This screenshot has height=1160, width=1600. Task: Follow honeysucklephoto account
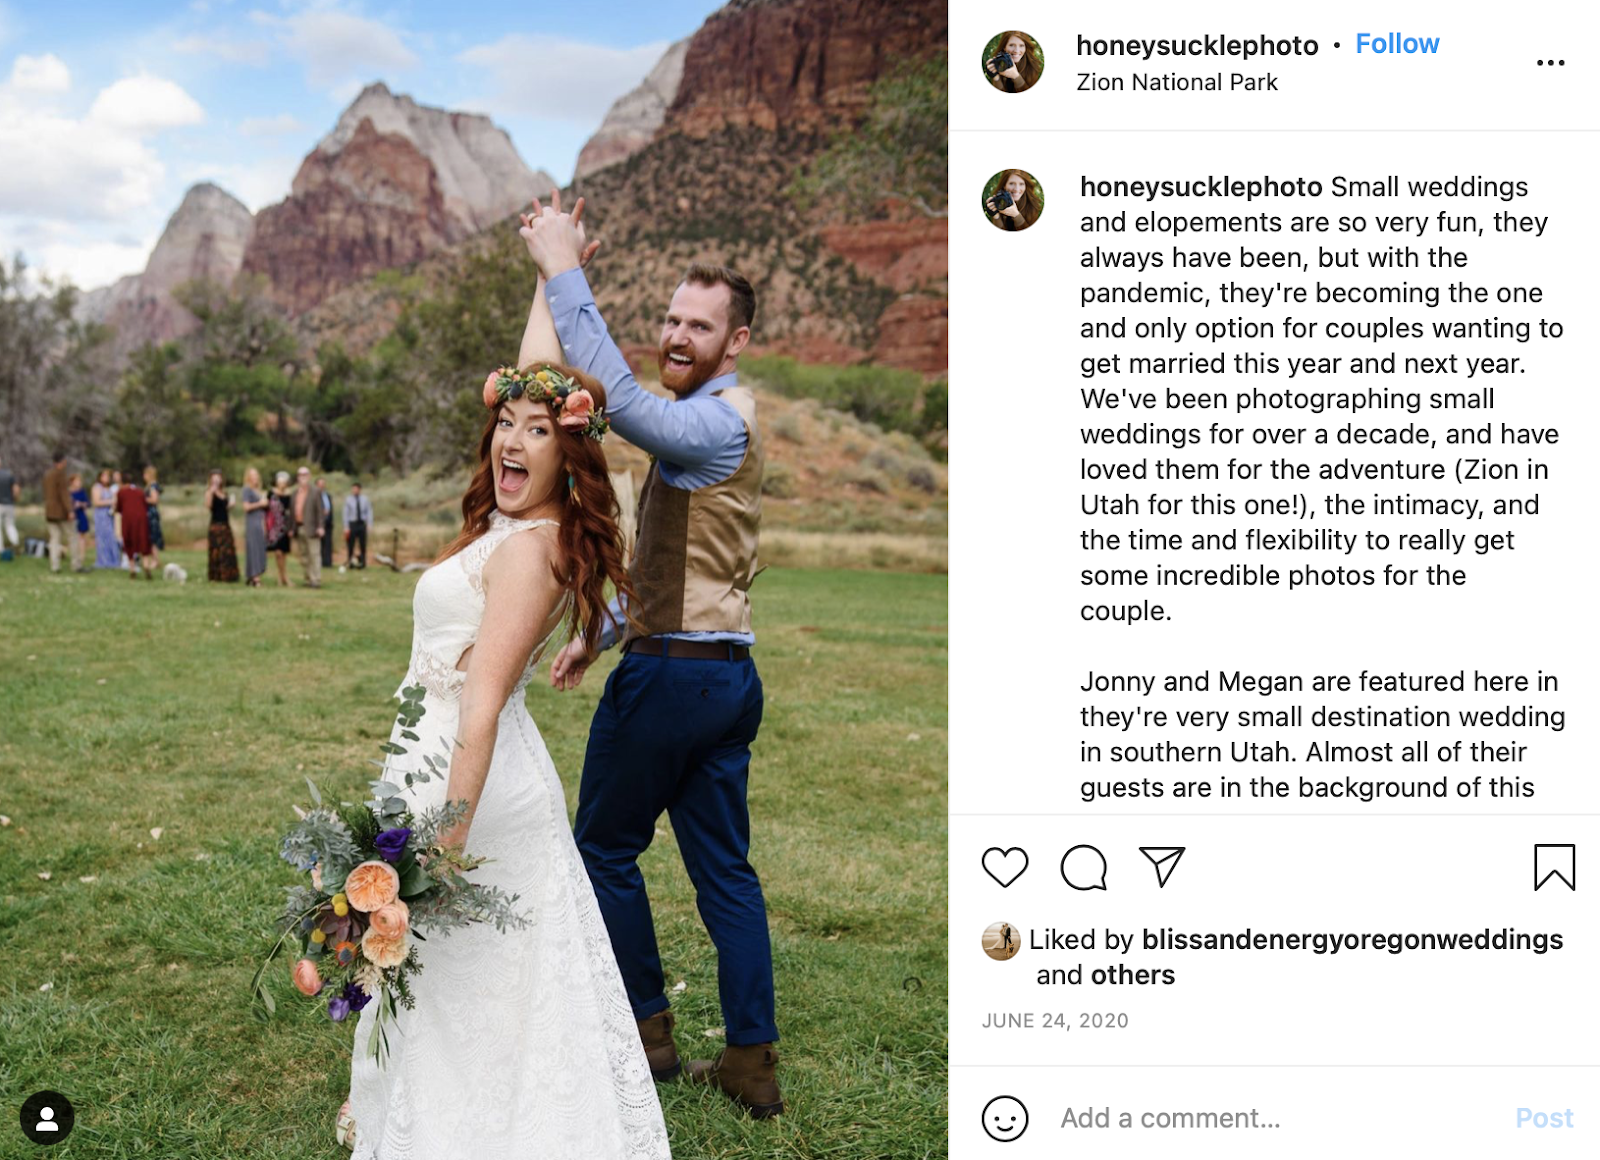pos(1397,44)
